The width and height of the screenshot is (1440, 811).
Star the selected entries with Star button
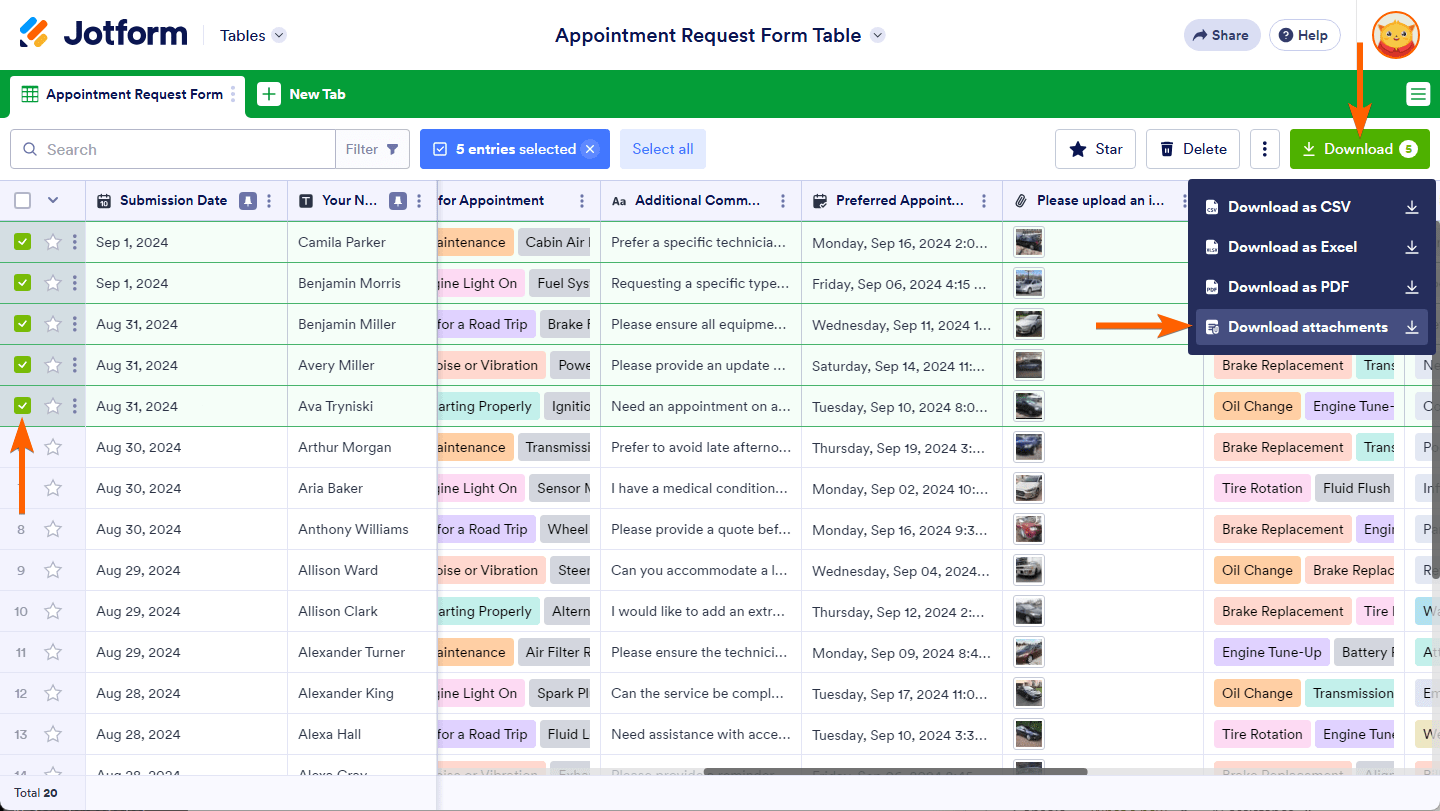1095,149
